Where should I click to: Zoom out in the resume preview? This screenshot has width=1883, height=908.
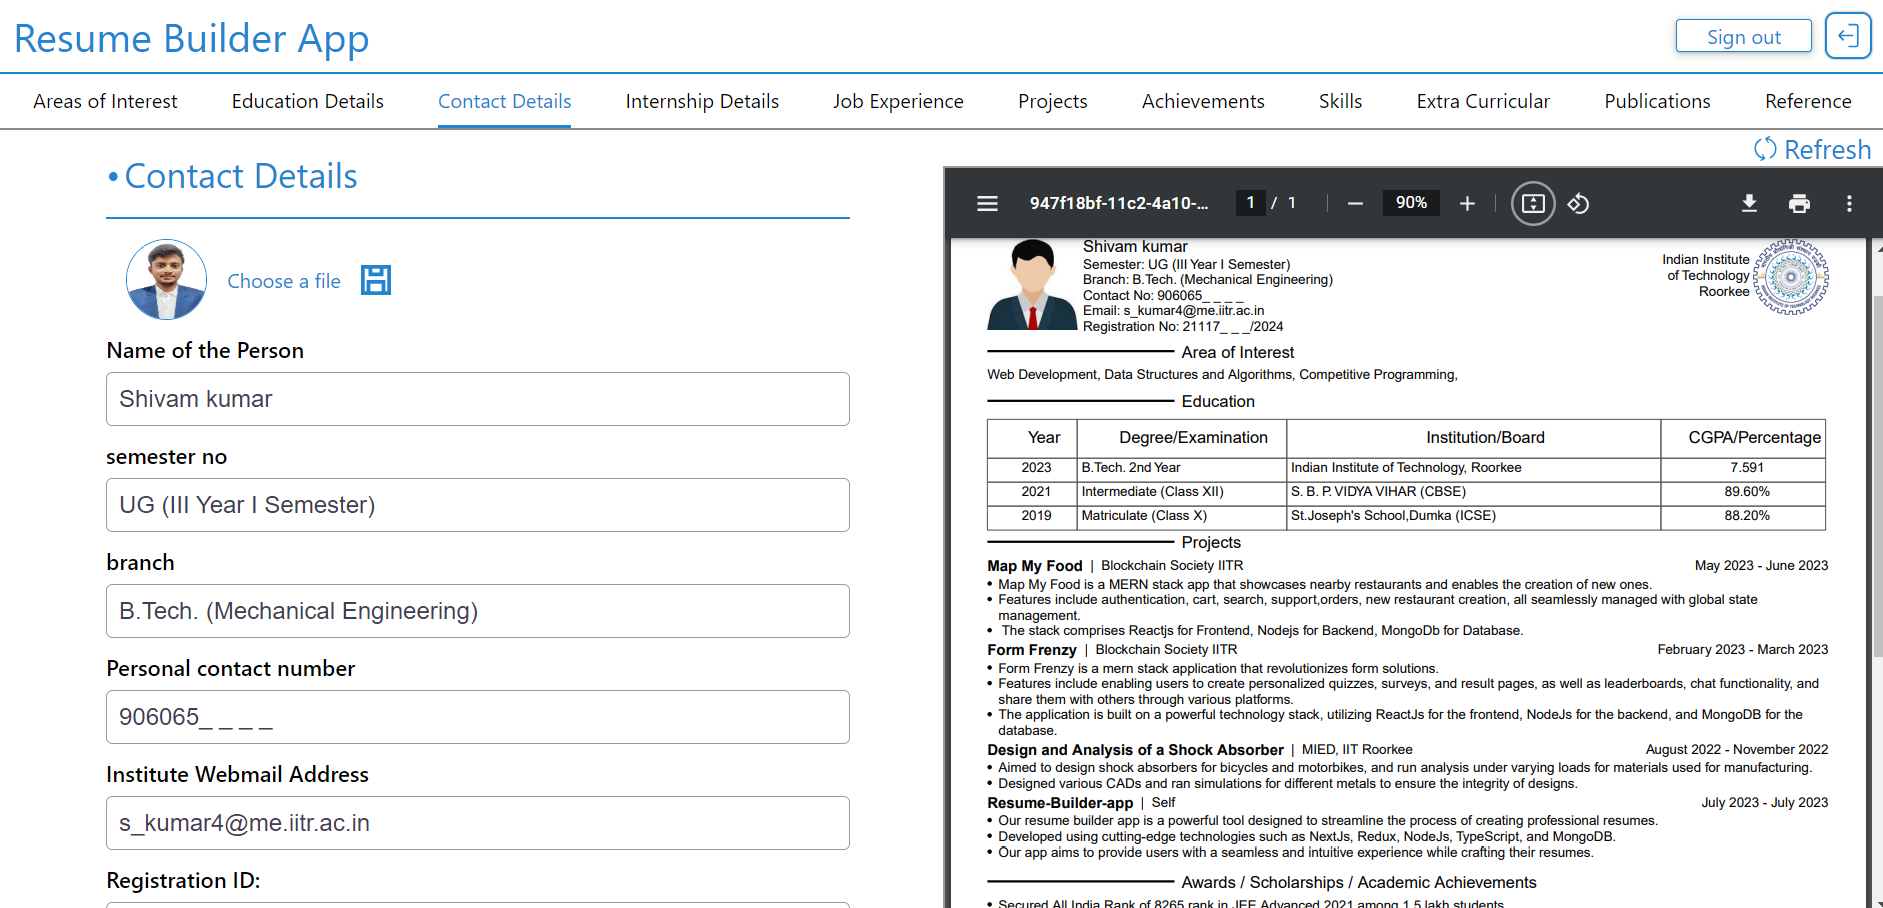click(x=1355, y=203)
